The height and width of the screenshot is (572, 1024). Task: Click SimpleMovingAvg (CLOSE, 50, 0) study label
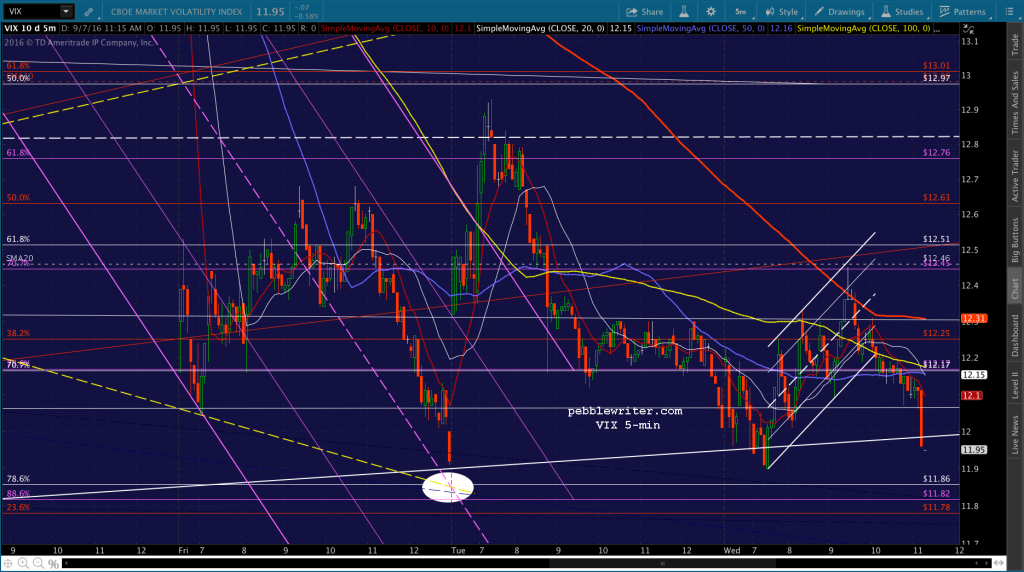701,29
